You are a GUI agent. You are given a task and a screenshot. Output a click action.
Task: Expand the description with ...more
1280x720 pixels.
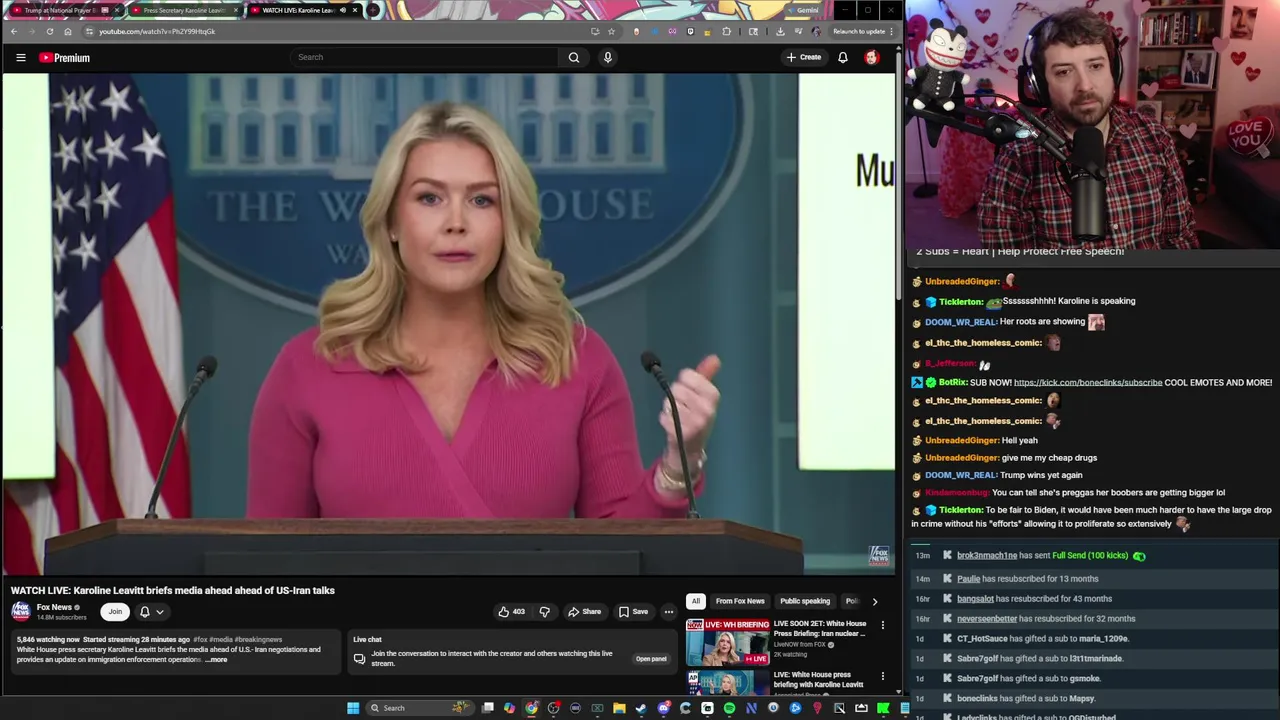click(217, 660)
